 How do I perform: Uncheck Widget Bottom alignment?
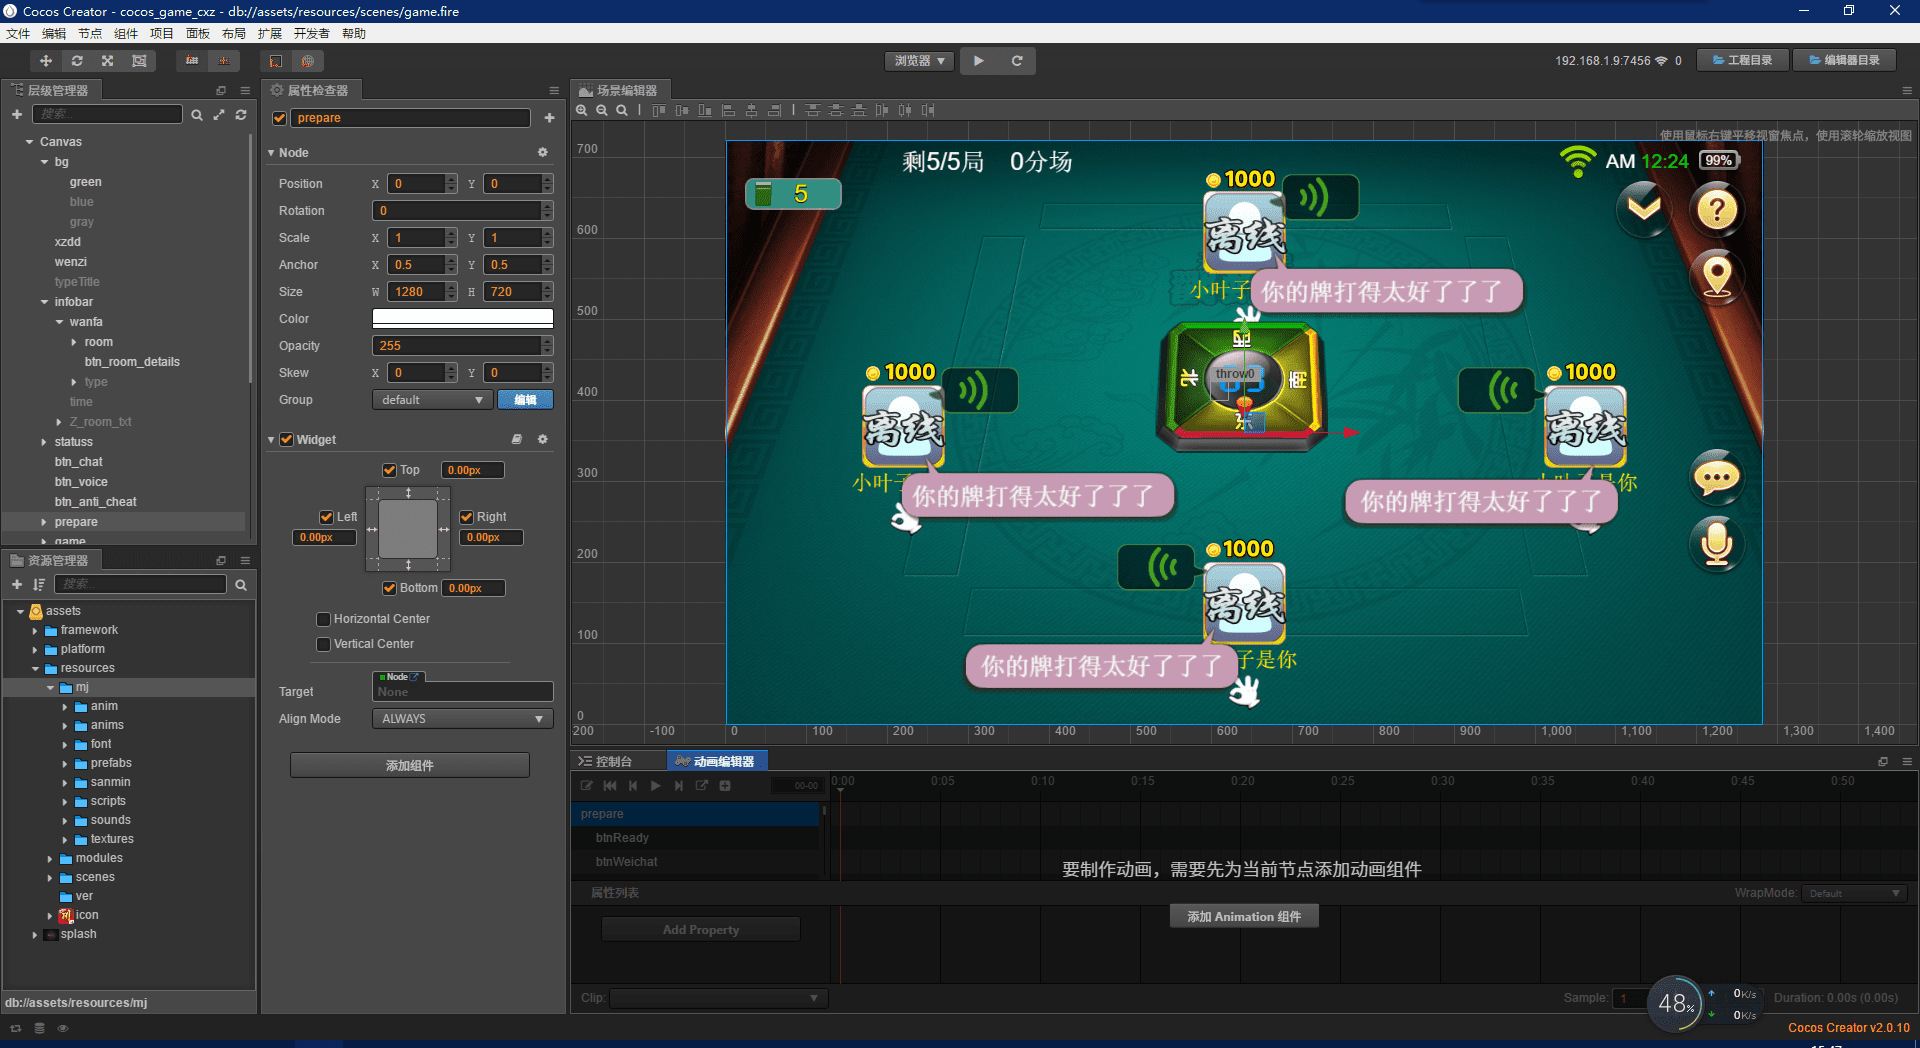[390, 588]
